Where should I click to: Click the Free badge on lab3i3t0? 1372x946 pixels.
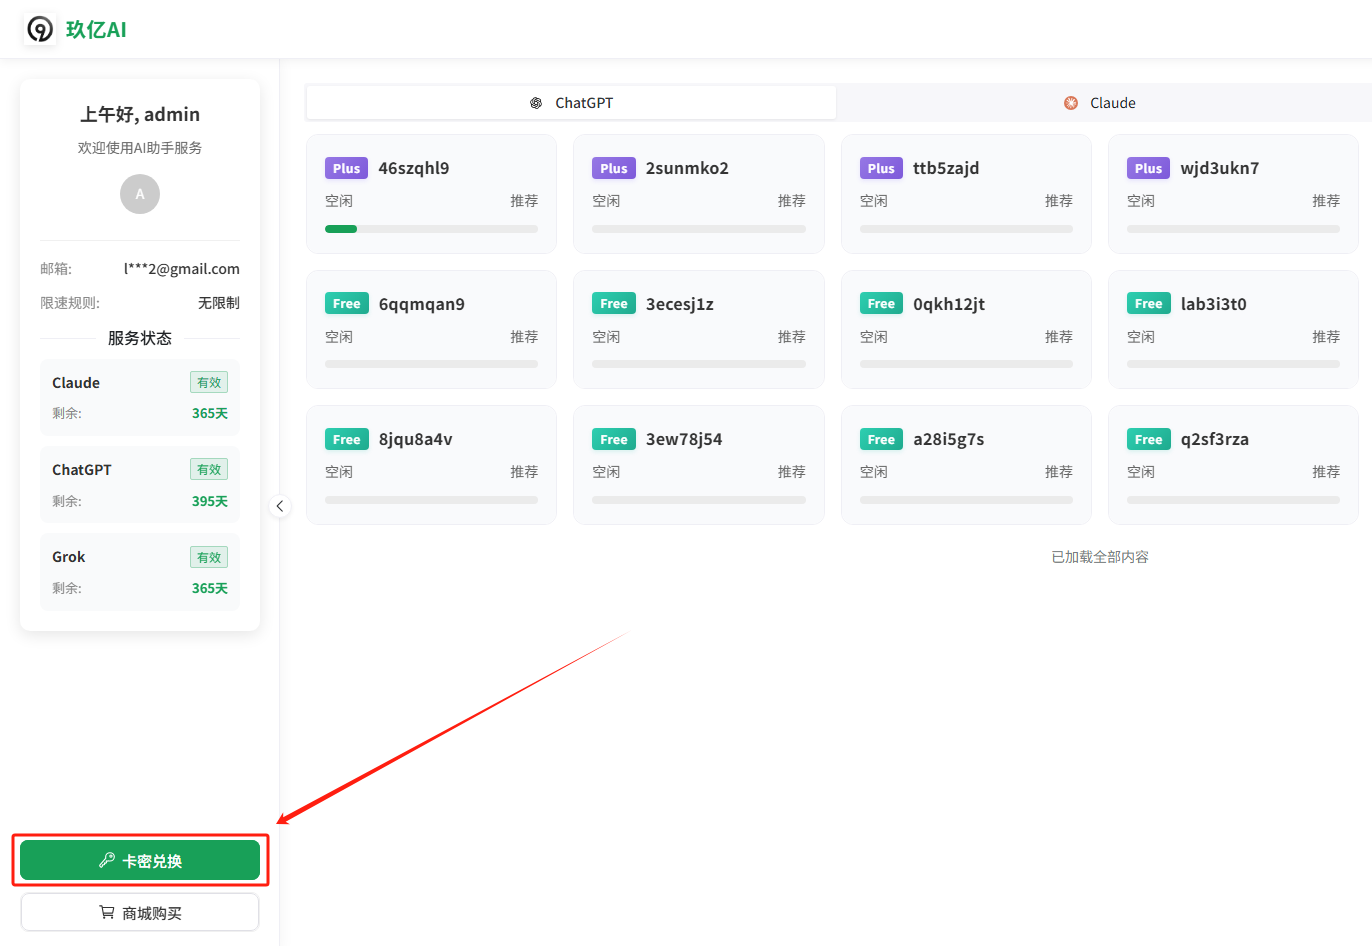point(1149,304)
